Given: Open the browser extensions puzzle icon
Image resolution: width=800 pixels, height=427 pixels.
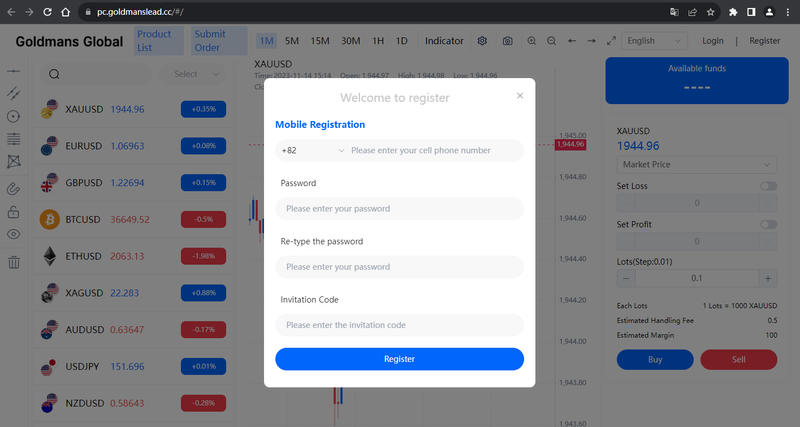Looking at the screenshot, I should pyautogui.click(x=733, y=12).
